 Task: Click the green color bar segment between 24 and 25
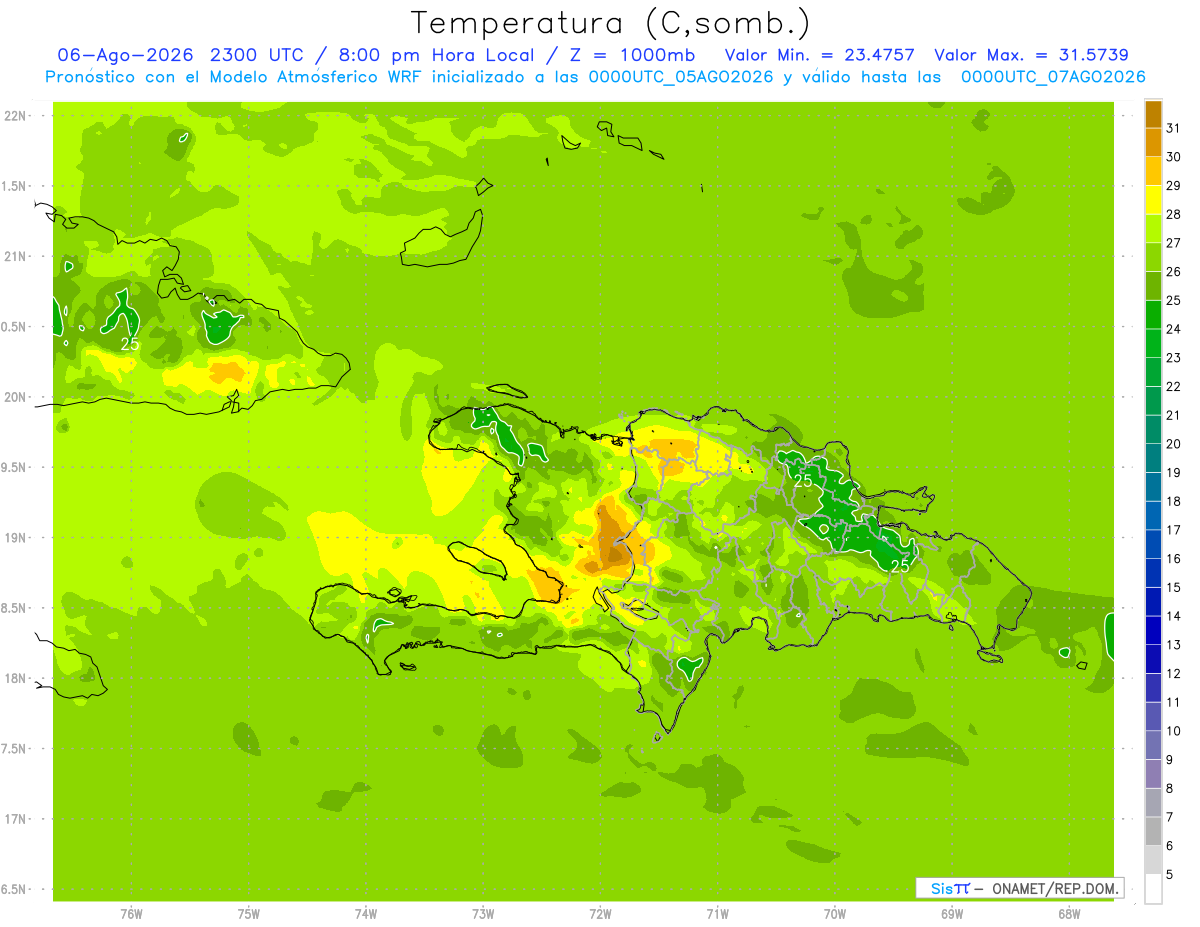tap(1153, 314)
